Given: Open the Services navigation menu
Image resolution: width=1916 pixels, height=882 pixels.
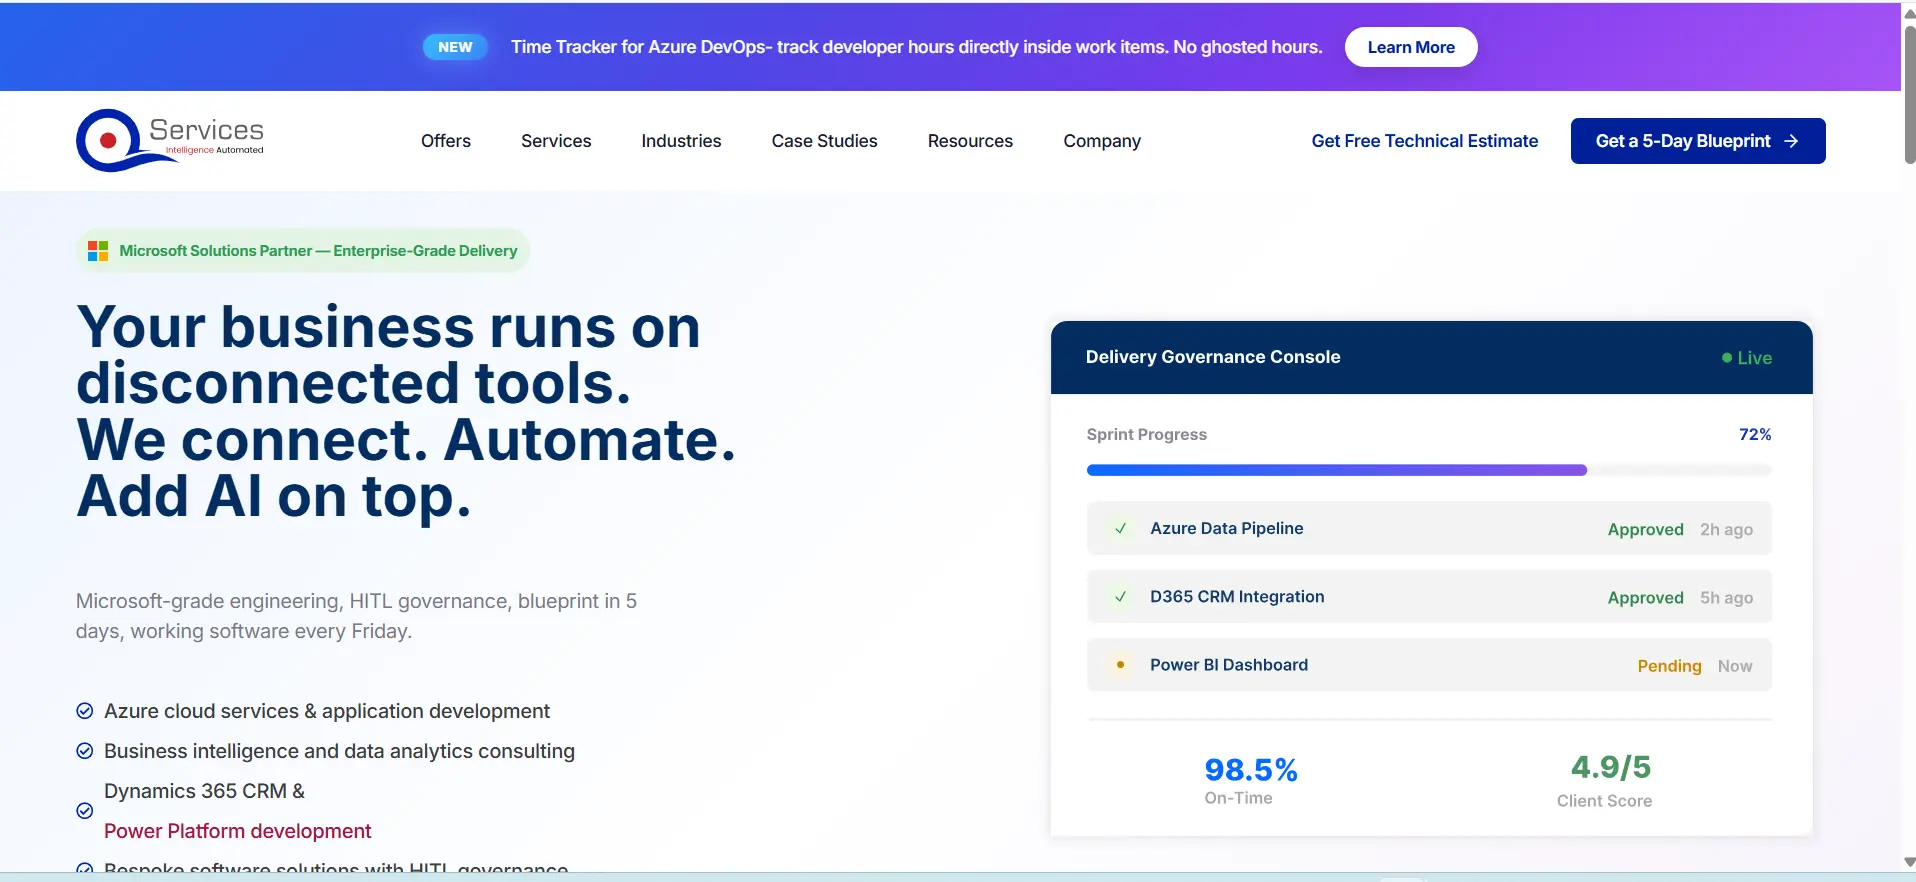Looking at the screenshot, I should click(556, 141).
